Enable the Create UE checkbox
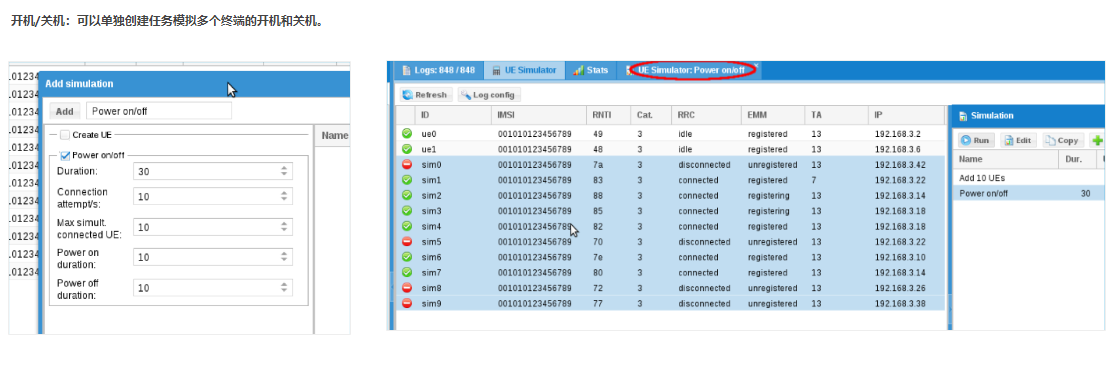Viewport: 1116px width, 379px height. click(x=65, y=134)
